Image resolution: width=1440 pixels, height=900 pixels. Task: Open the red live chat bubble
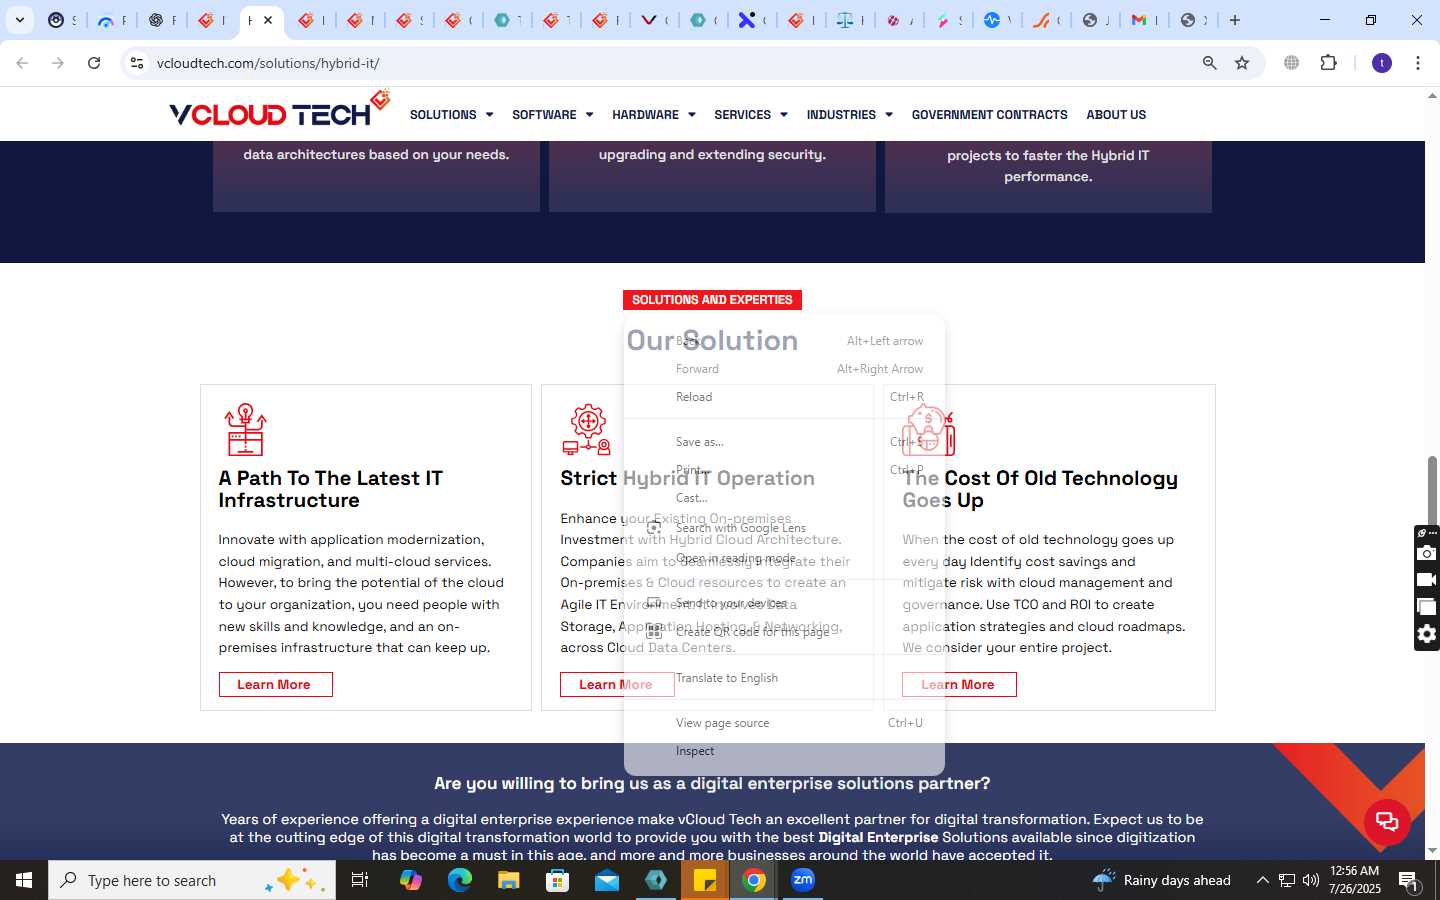[1387, 822]
